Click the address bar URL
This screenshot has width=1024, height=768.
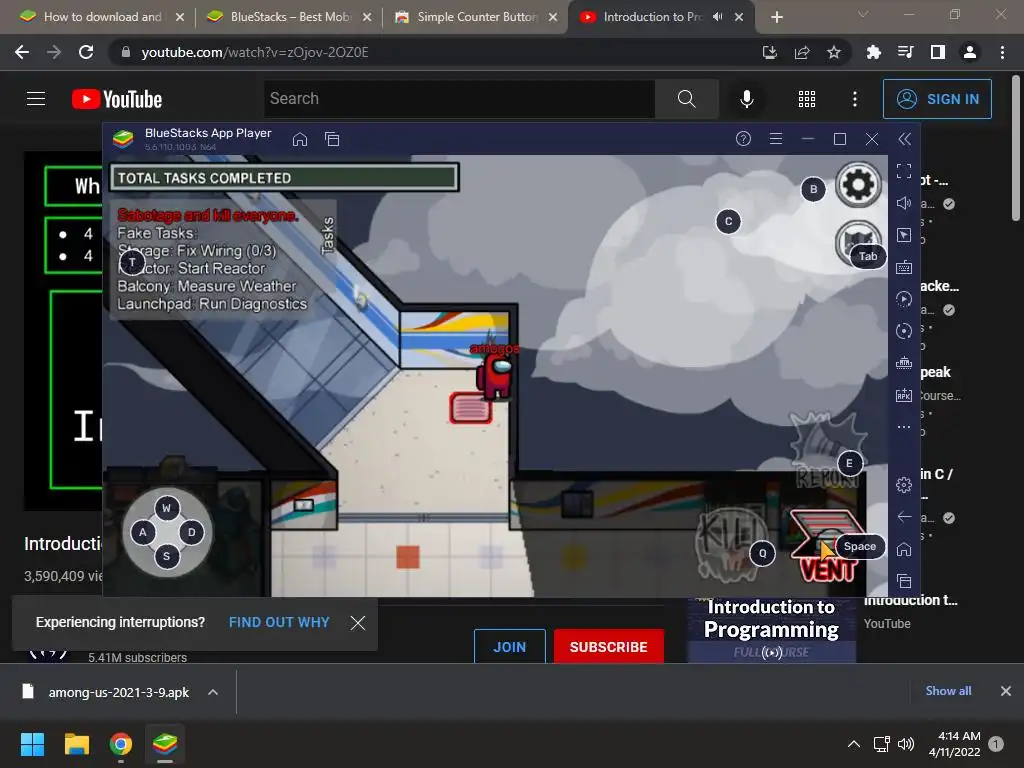[255, 52]
